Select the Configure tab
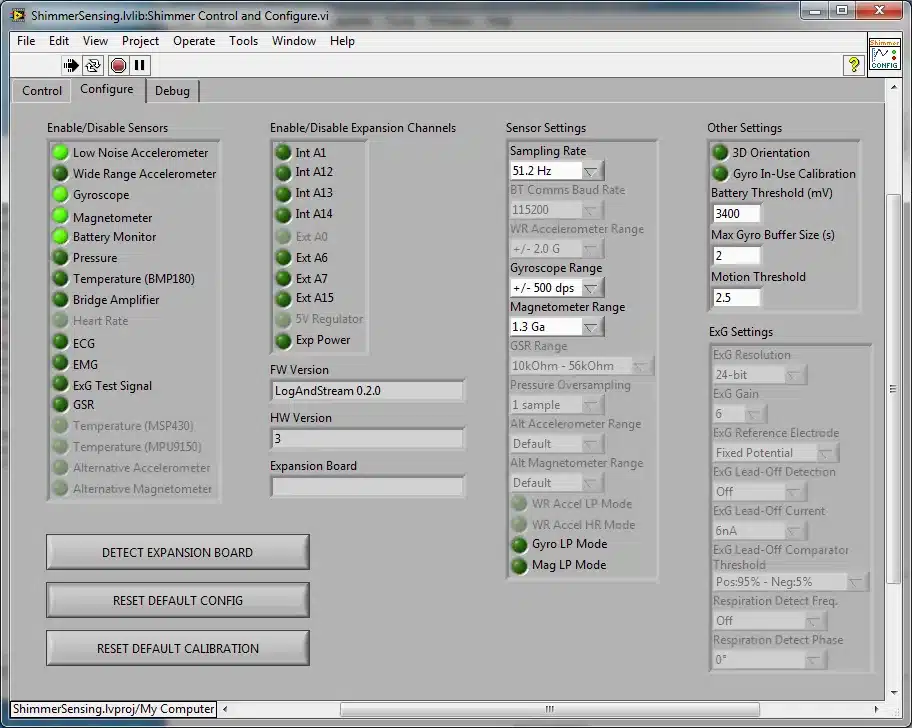This screenshot has width=912, height=728. point(107,89)
